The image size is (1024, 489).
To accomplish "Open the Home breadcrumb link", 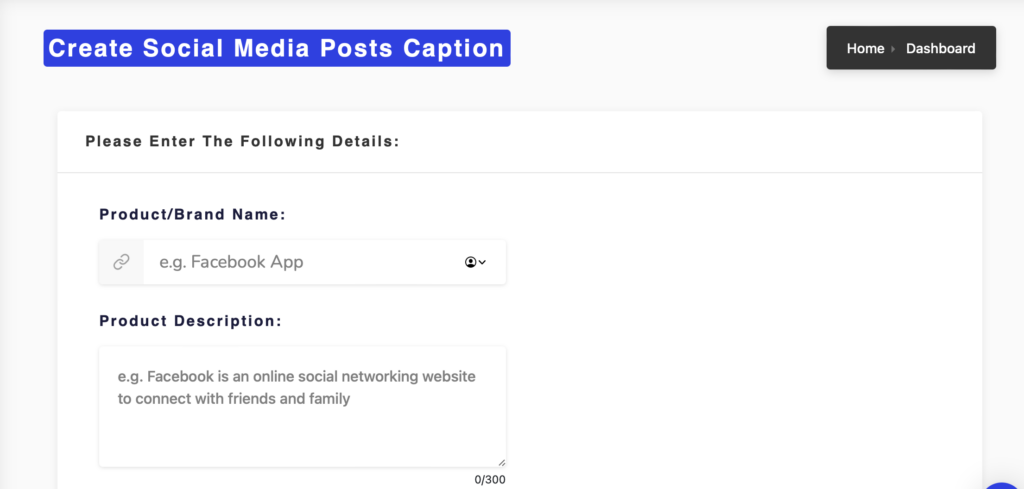I will coord(865,48).
